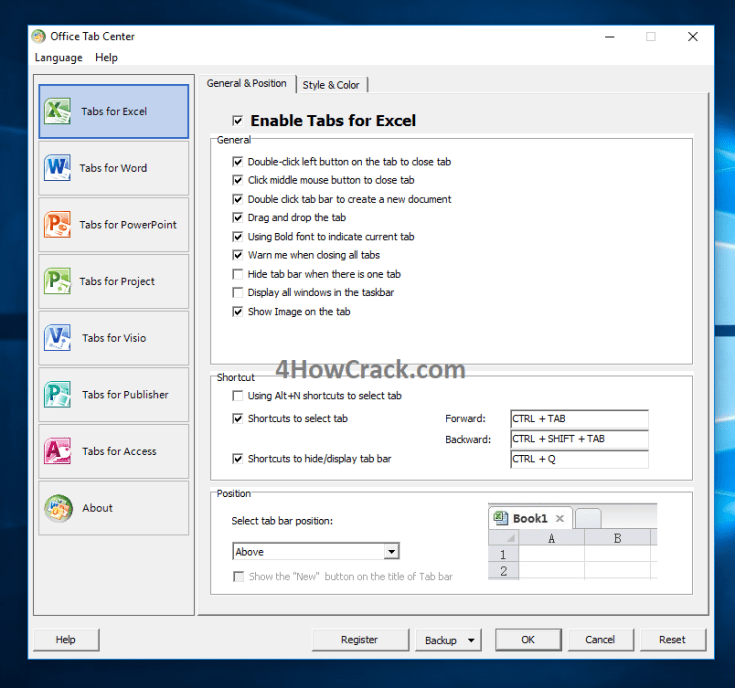735x688 pixels.
Task: Close the Office Tab Center window
Action: 693,37
